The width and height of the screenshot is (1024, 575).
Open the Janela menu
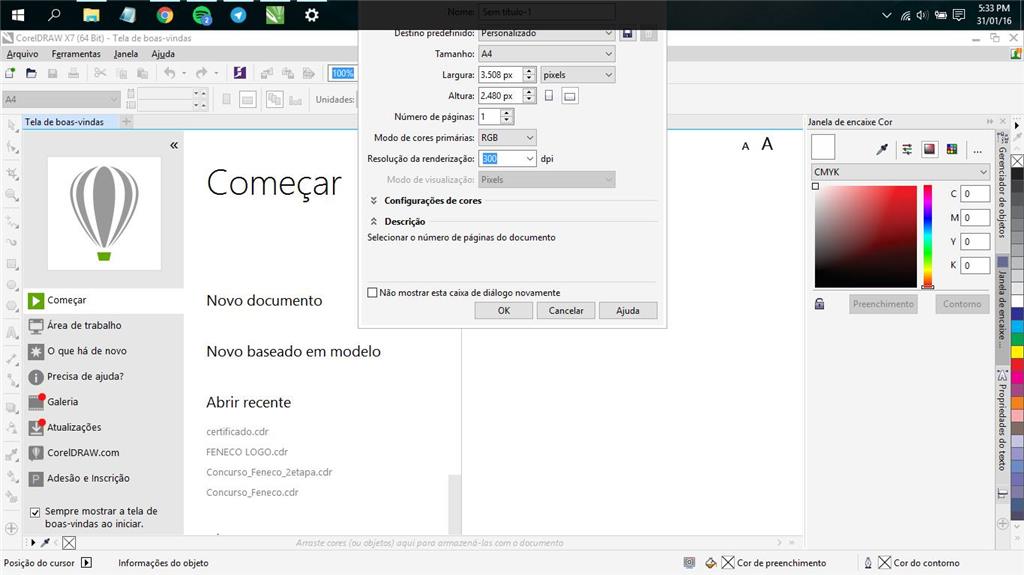click(125, 54)
